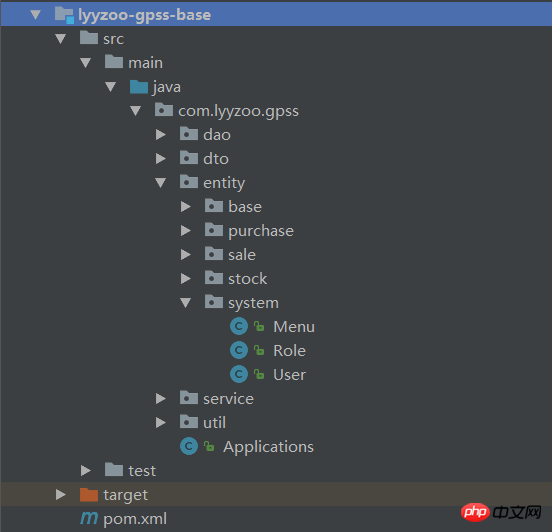The width and height of the screenshot is (552, 532).
Task: Collapse the entity package
Action: pos(161,182)
